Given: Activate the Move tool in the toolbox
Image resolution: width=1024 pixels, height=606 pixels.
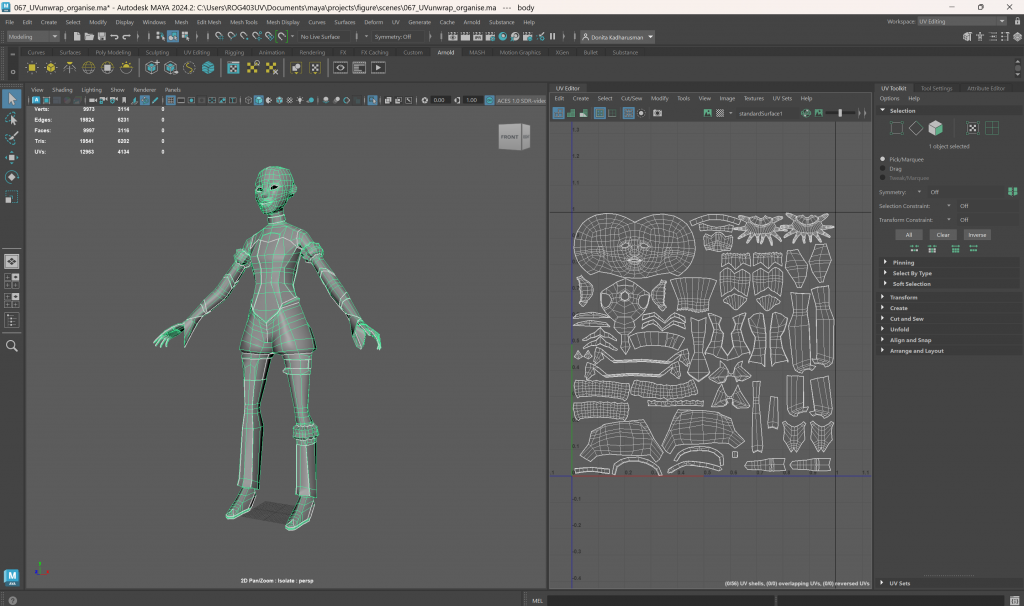Looking at the screenshot, I should 11,157.
